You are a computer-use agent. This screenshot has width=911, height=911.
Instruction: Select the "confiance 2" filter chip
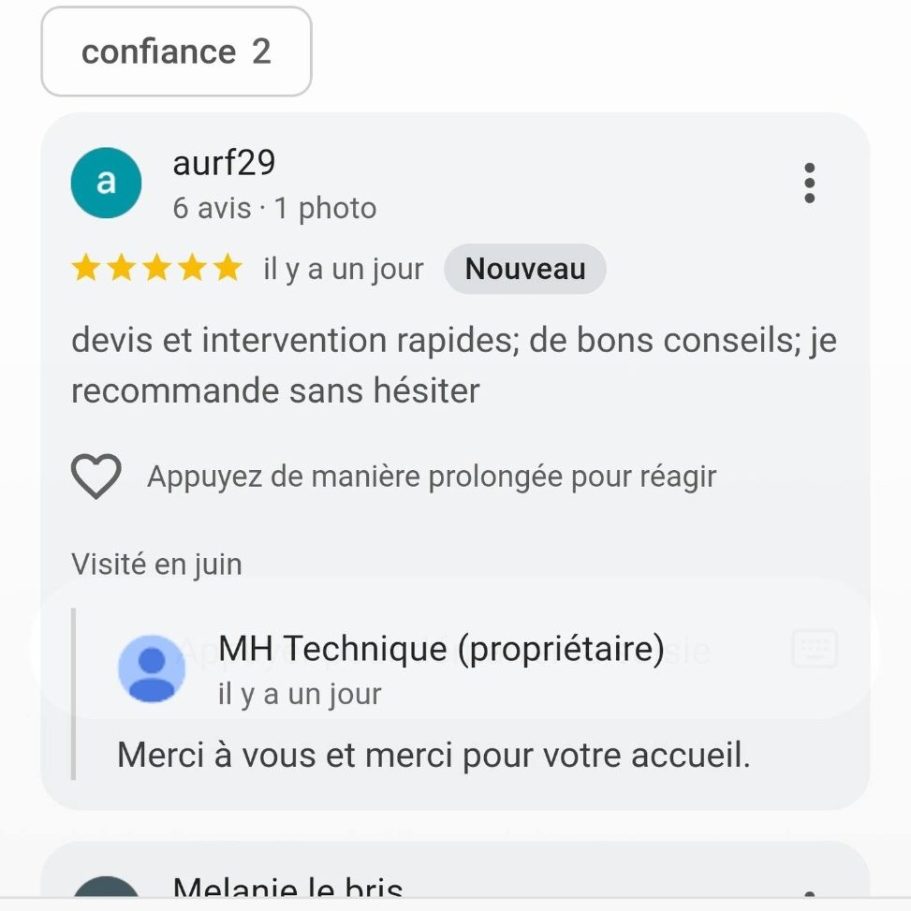coord(176,52)
